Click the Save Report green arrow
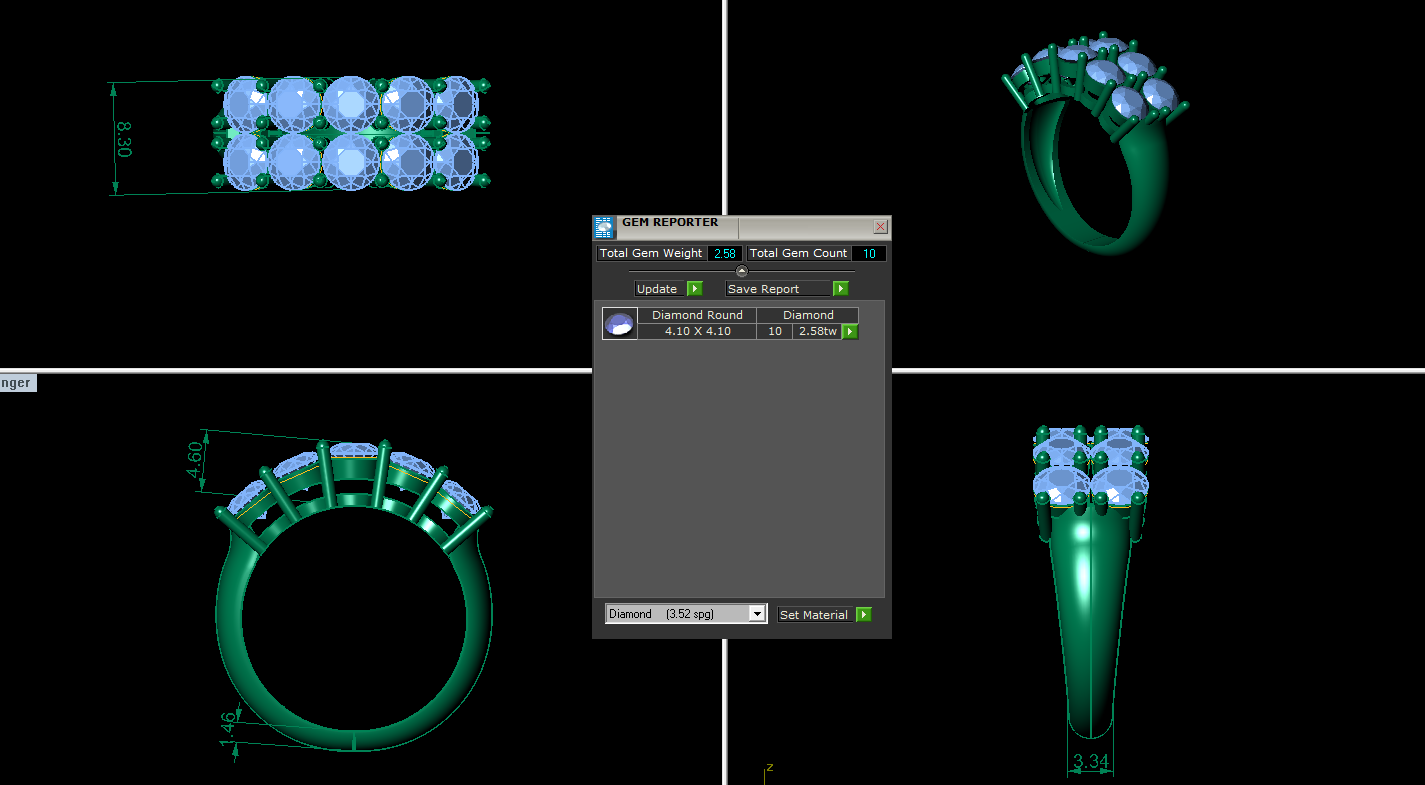This screenshot has width=1425, height=785. pyautogui.click(x=841, y=289)
